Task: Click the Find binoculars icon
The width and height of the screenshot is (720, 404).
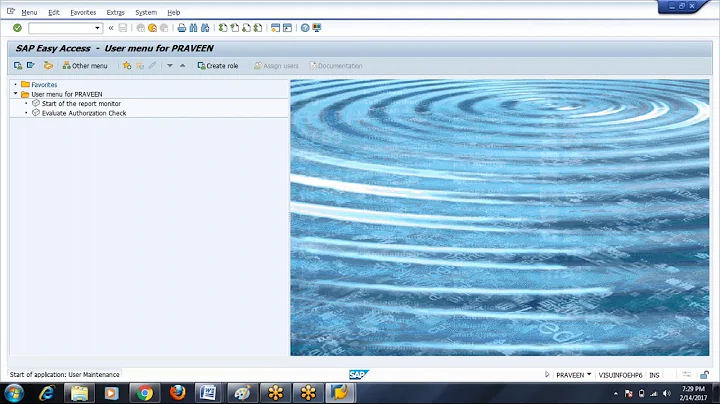Action: tap(193, 28)
